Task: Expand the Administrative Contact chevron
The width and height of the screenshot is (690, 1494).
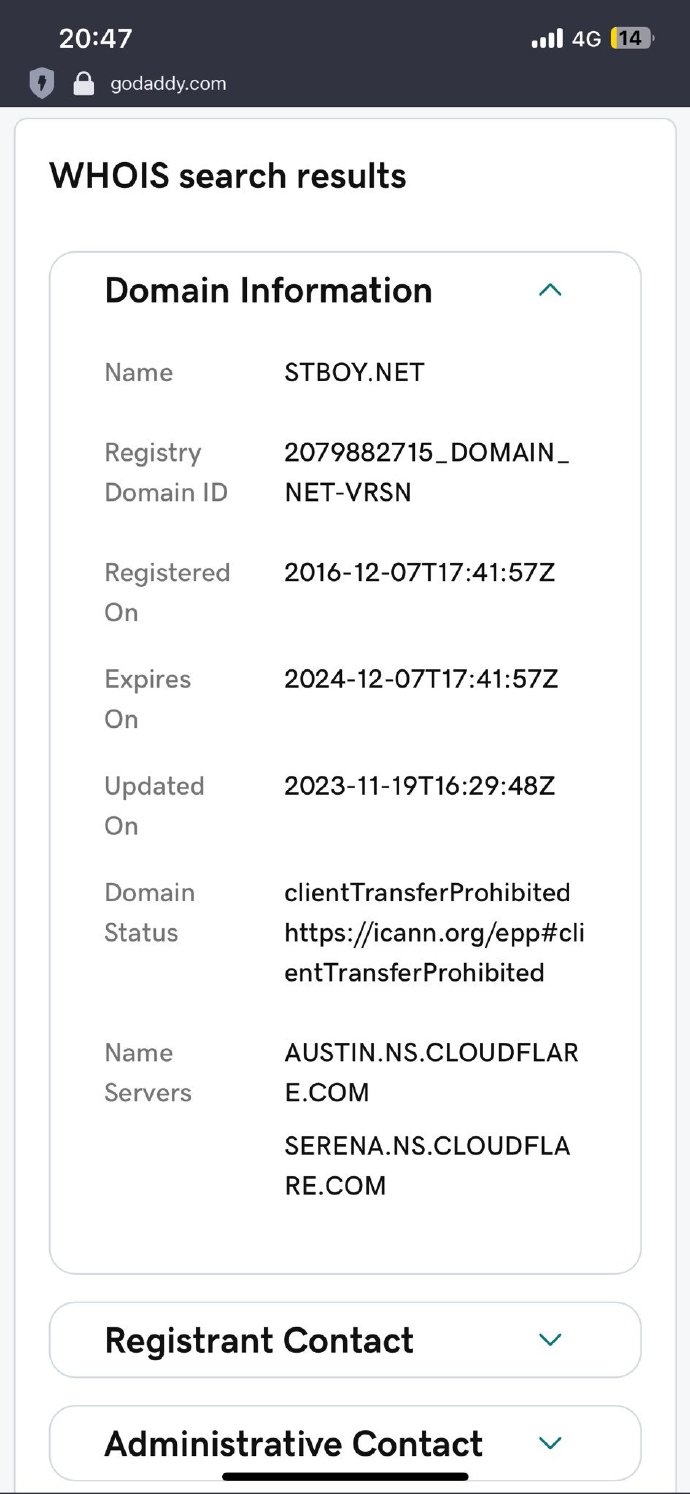Action: click(x=550, y=1443)
